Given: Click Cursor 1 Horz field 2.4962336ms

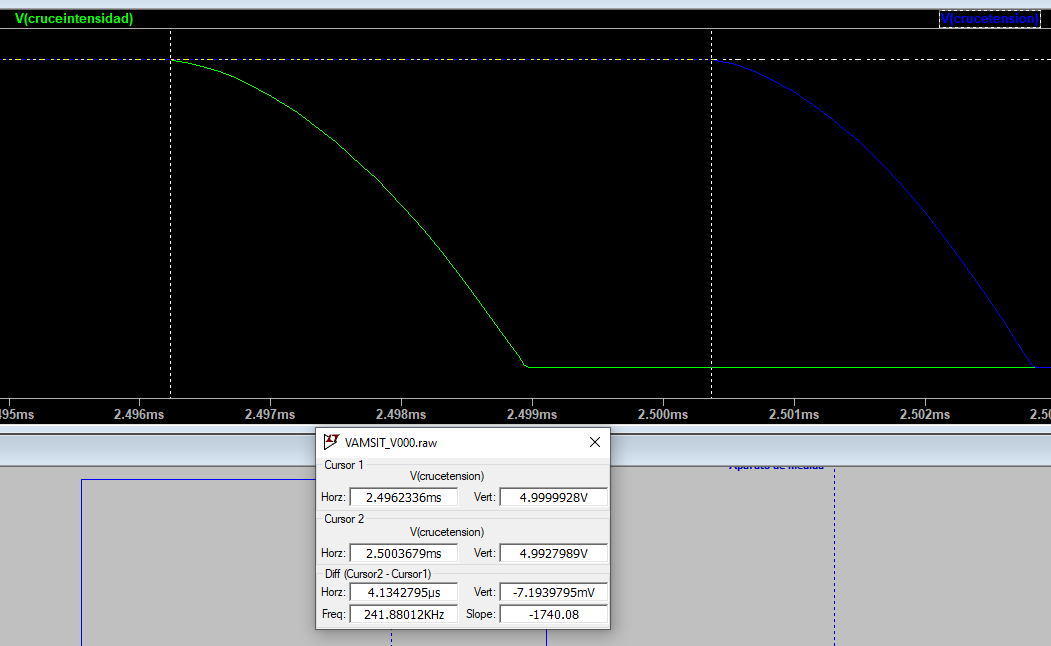Looking at the screenshot, I should coord(404,497).
